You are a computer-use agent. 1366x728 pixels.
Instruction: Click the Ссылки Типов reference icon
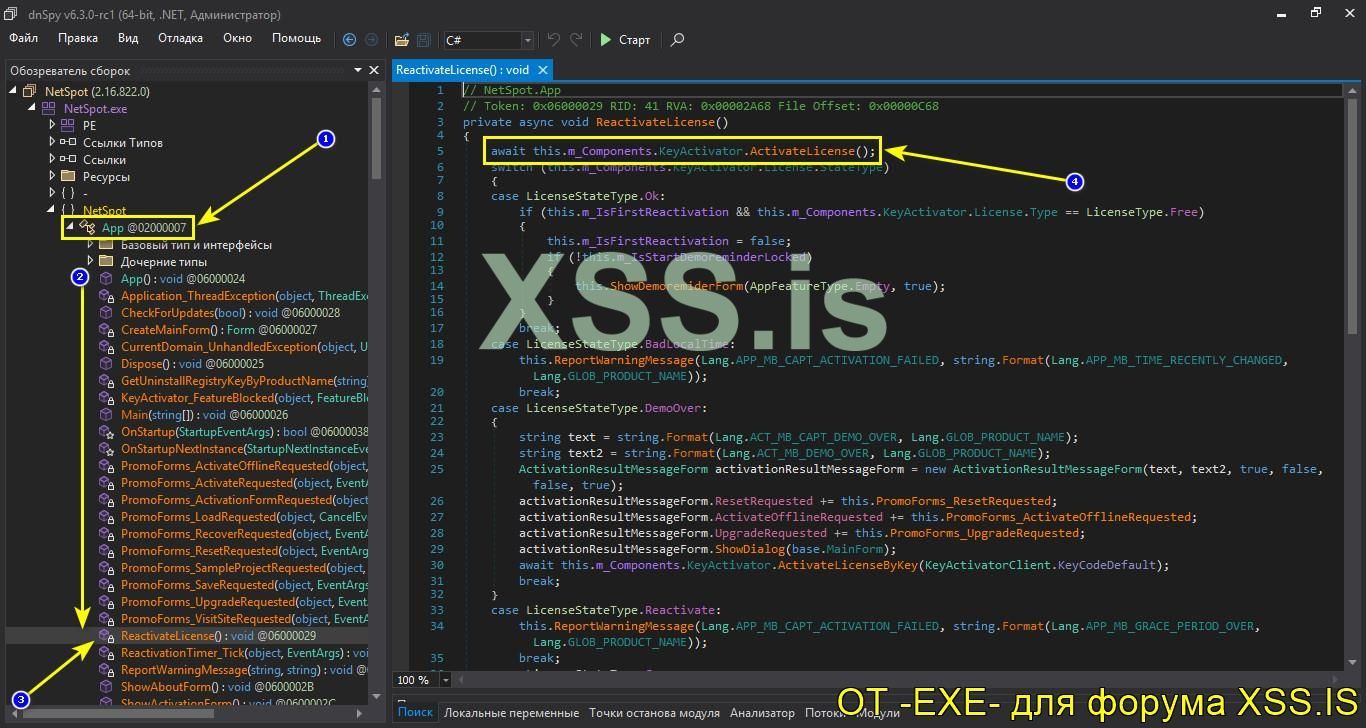coord(67,143)
